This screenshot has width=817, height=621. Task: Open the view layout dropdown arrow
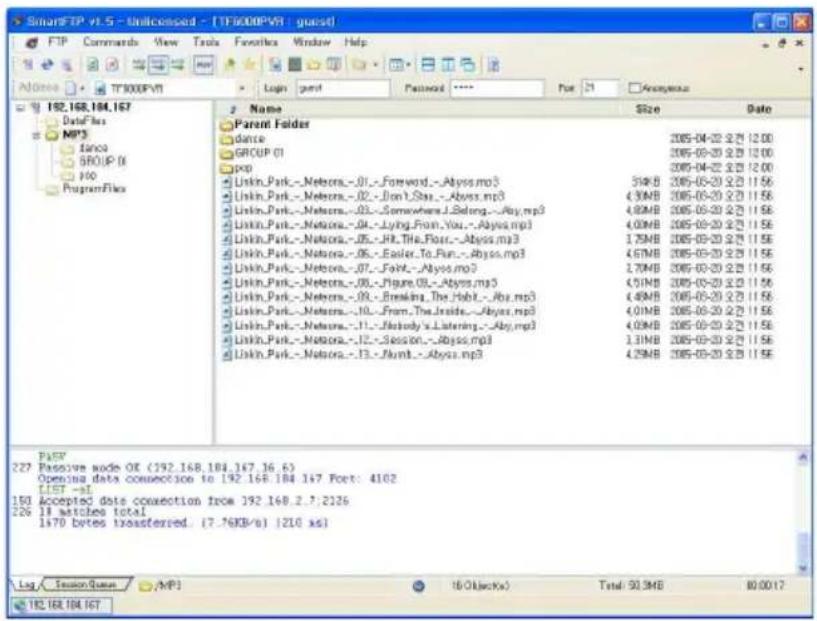point(409,65)
